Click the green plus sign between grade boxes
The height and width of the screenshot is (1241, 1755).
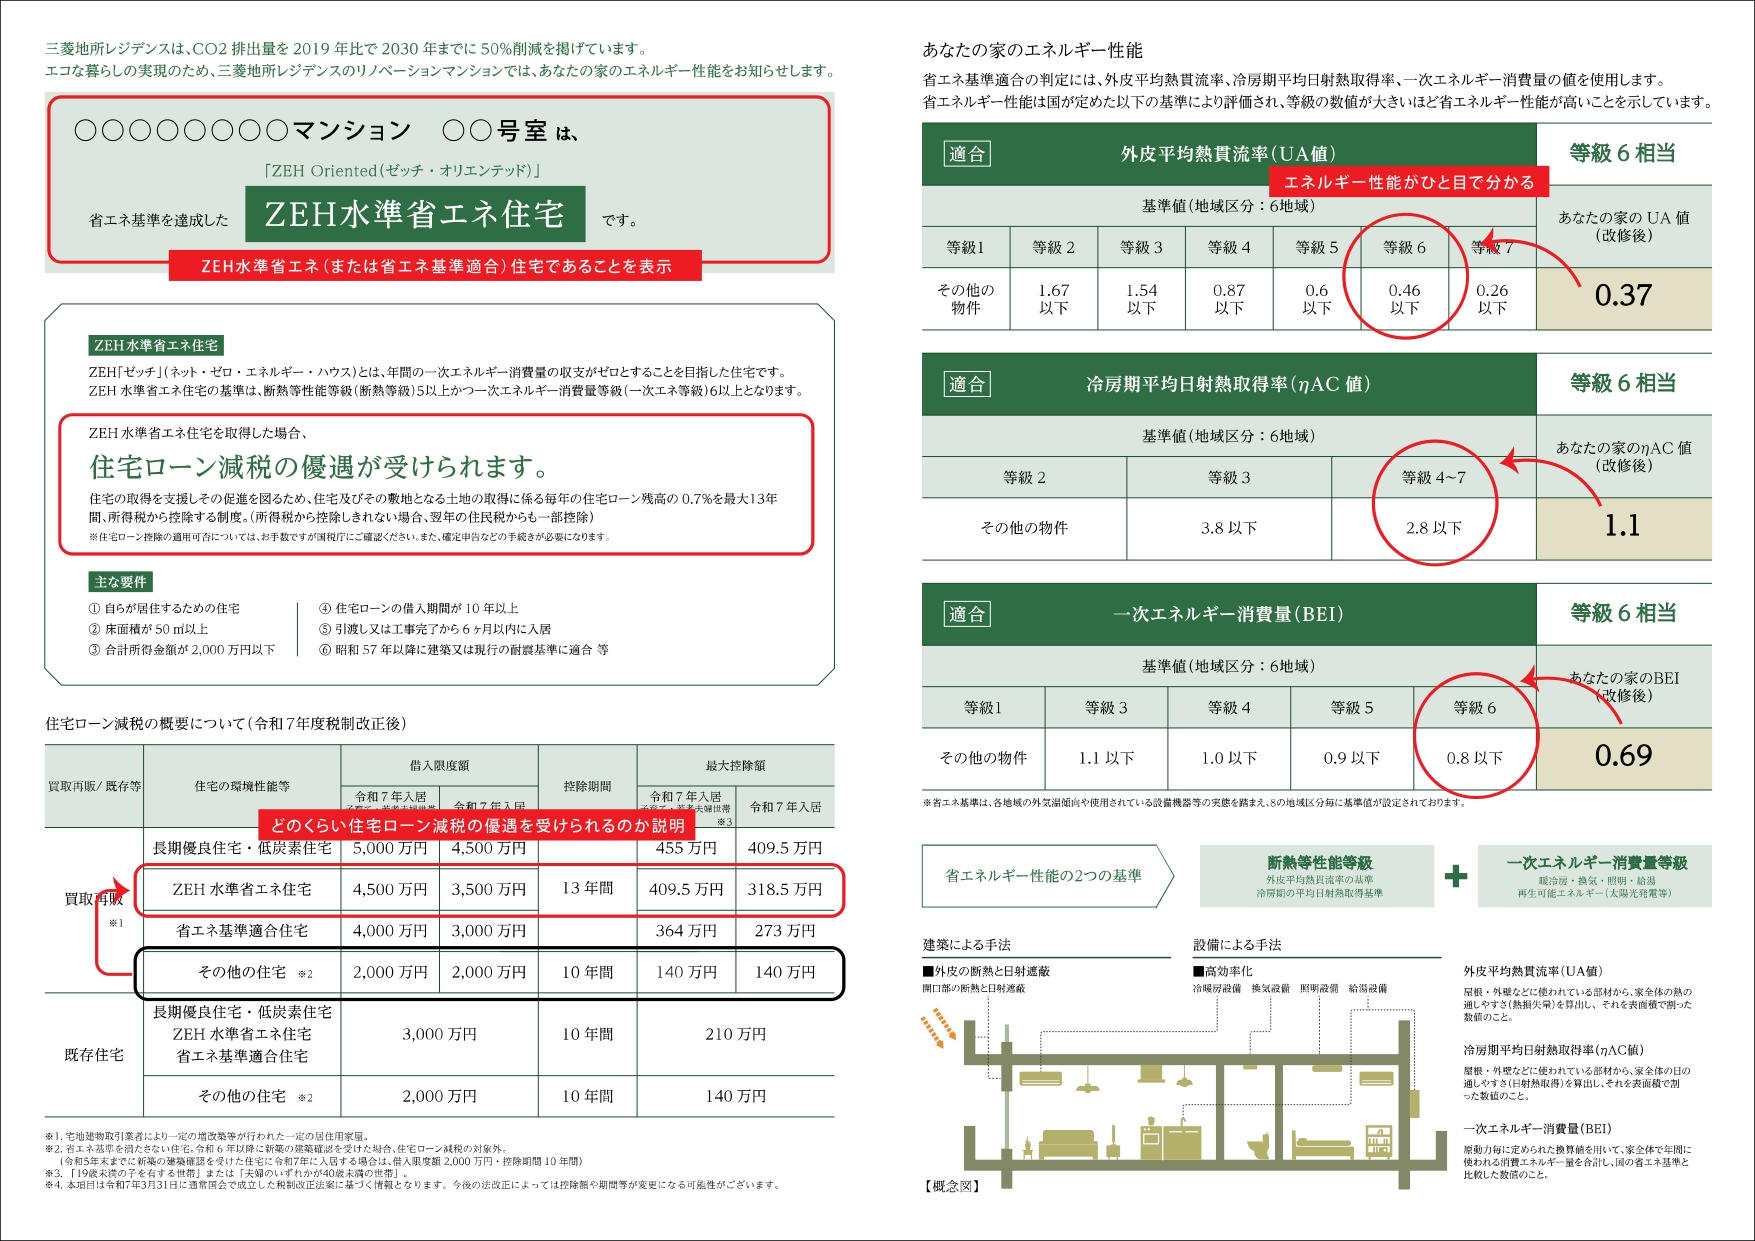(1455, 876)
